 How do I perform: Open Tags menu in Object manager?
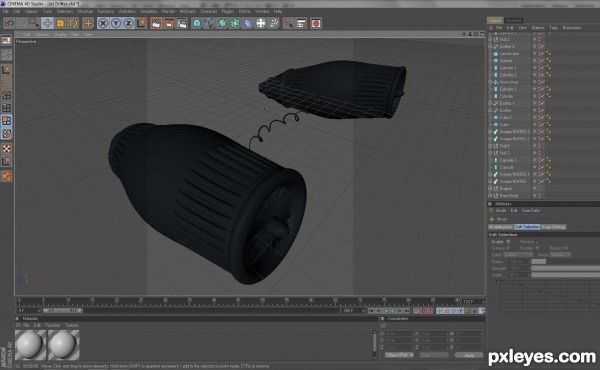click(553, 28)
